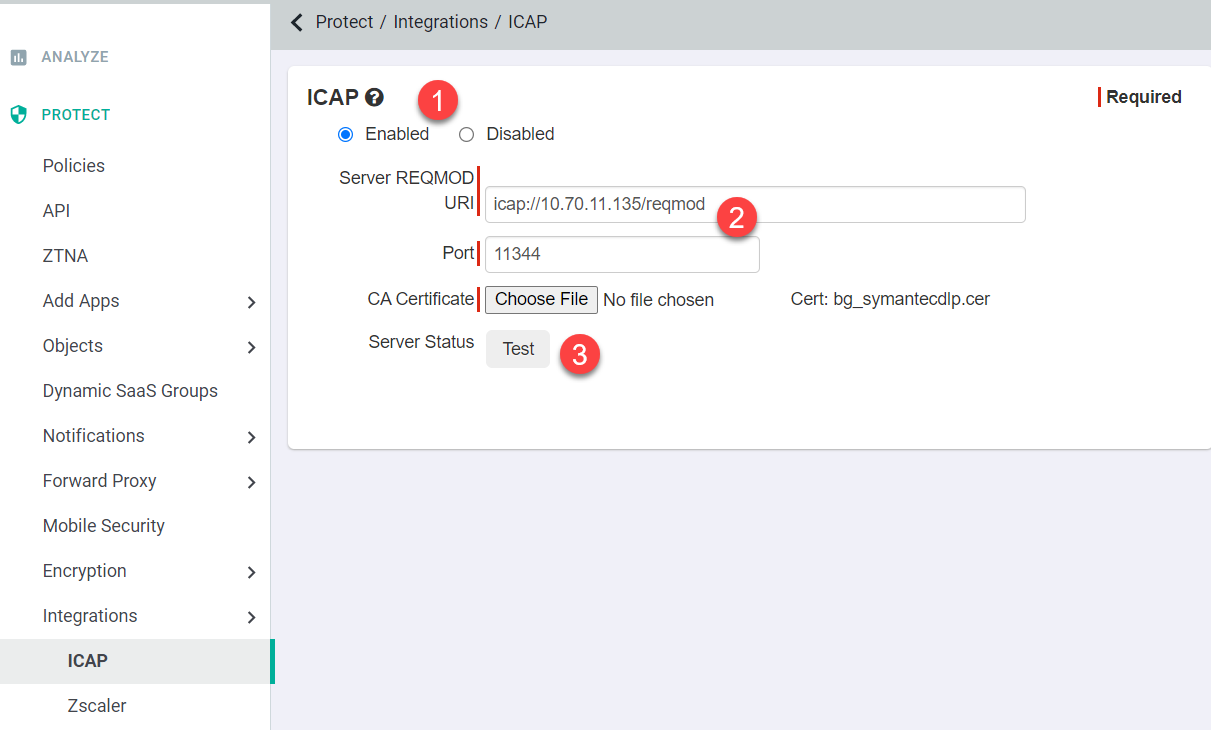Click into the Server REQMOD URI field
Image resolution: width=1211 pixels, height=730 pixels.
pyautogui.click(x=755, y=204)
